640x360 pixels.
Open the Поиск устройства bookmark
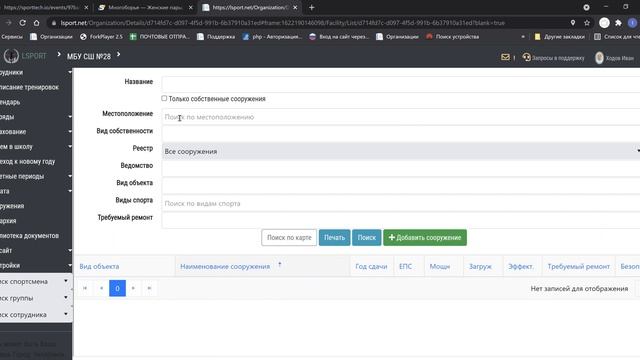click(x=453, y=37)
